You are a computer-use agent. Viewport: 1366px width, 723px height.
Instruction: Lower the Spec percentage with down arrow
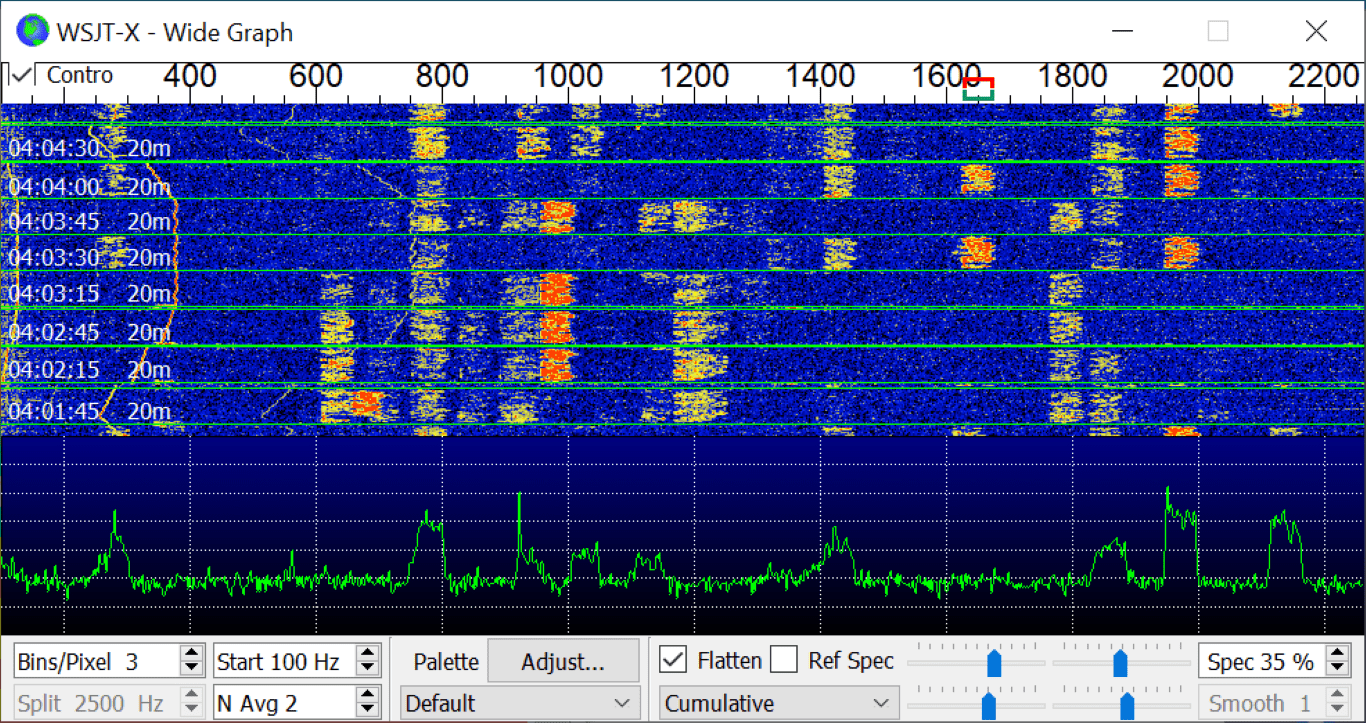click(1336, 668)
